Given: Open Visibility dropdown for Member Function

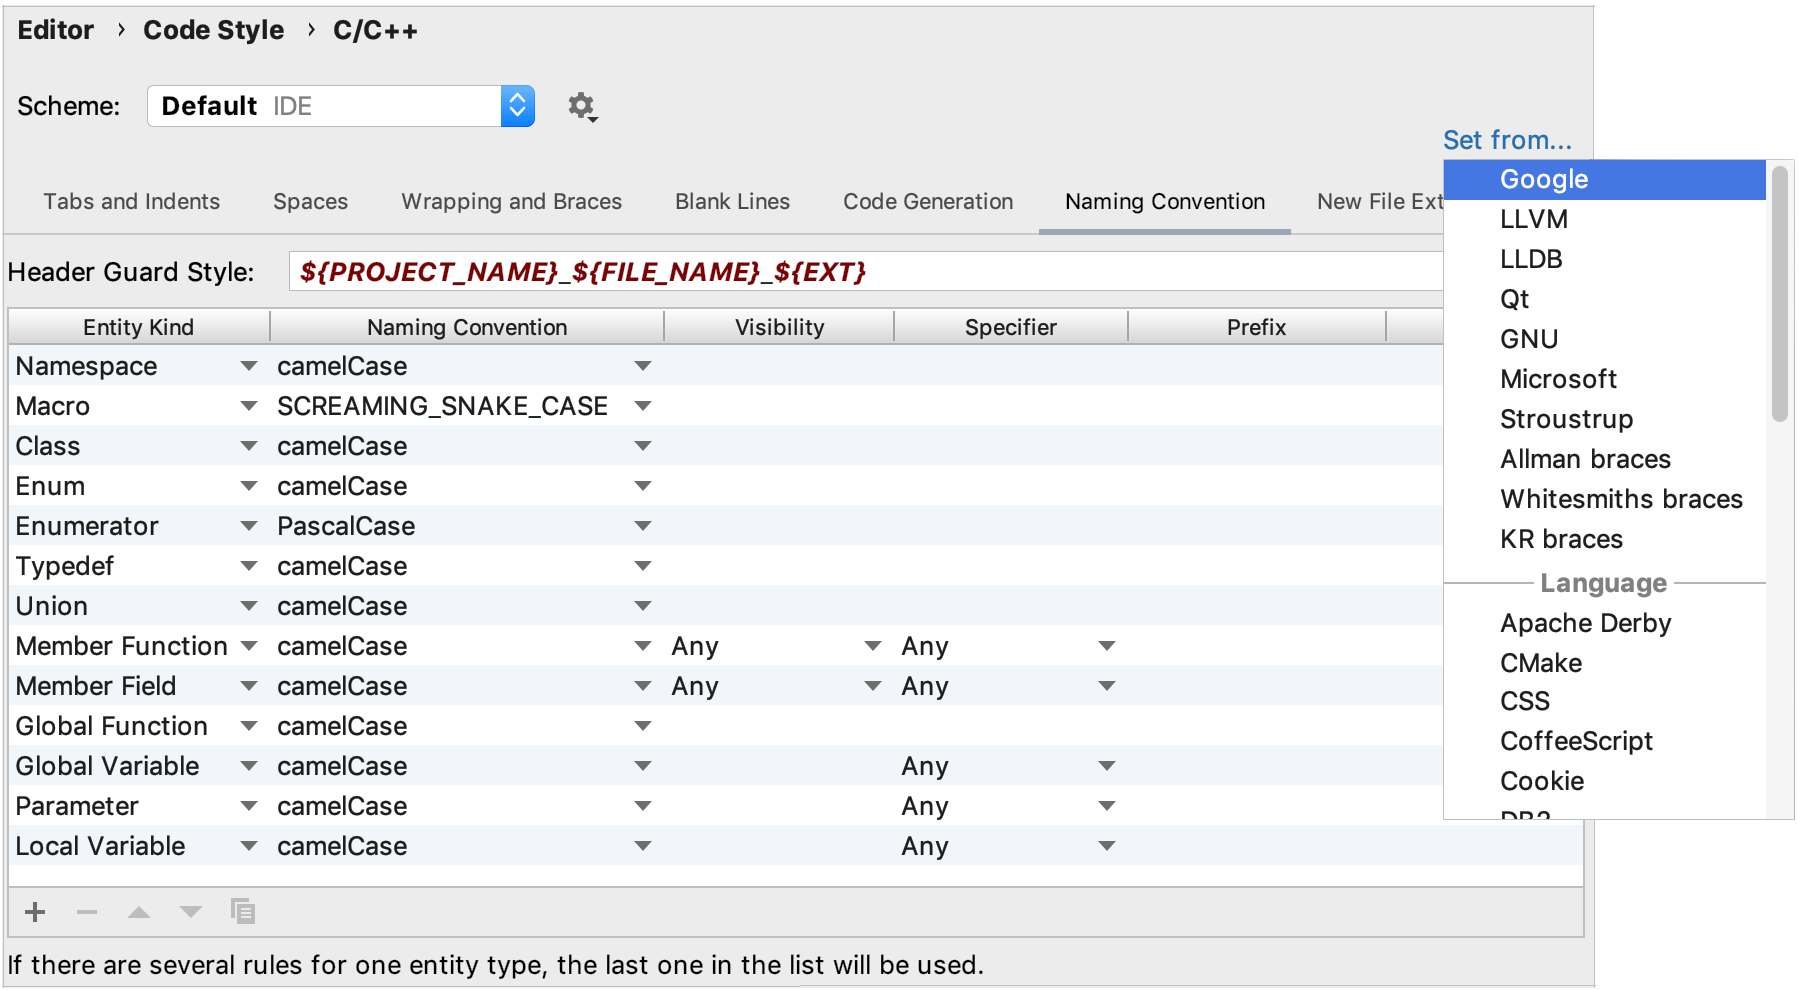Looking at the screenshot, I should coord(872,646).
